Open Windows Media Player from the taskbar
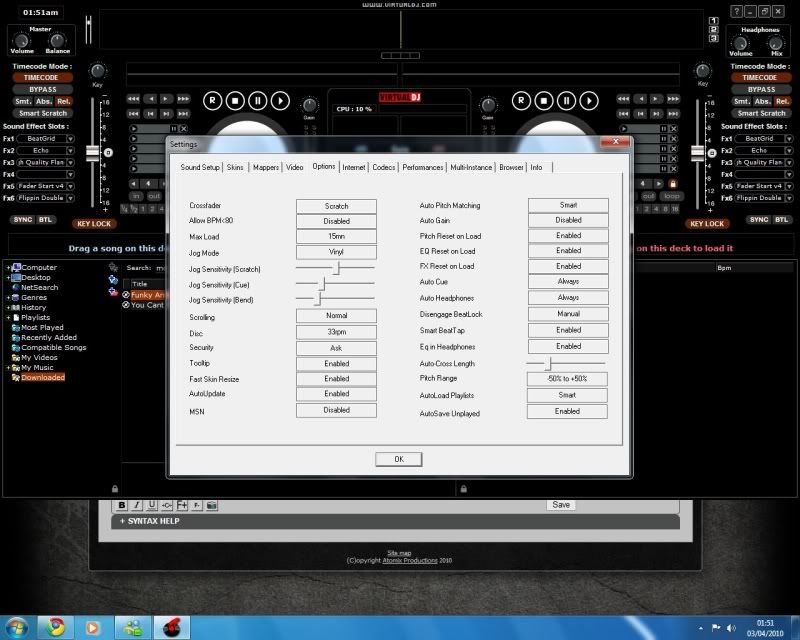 [x=92, y=627]
